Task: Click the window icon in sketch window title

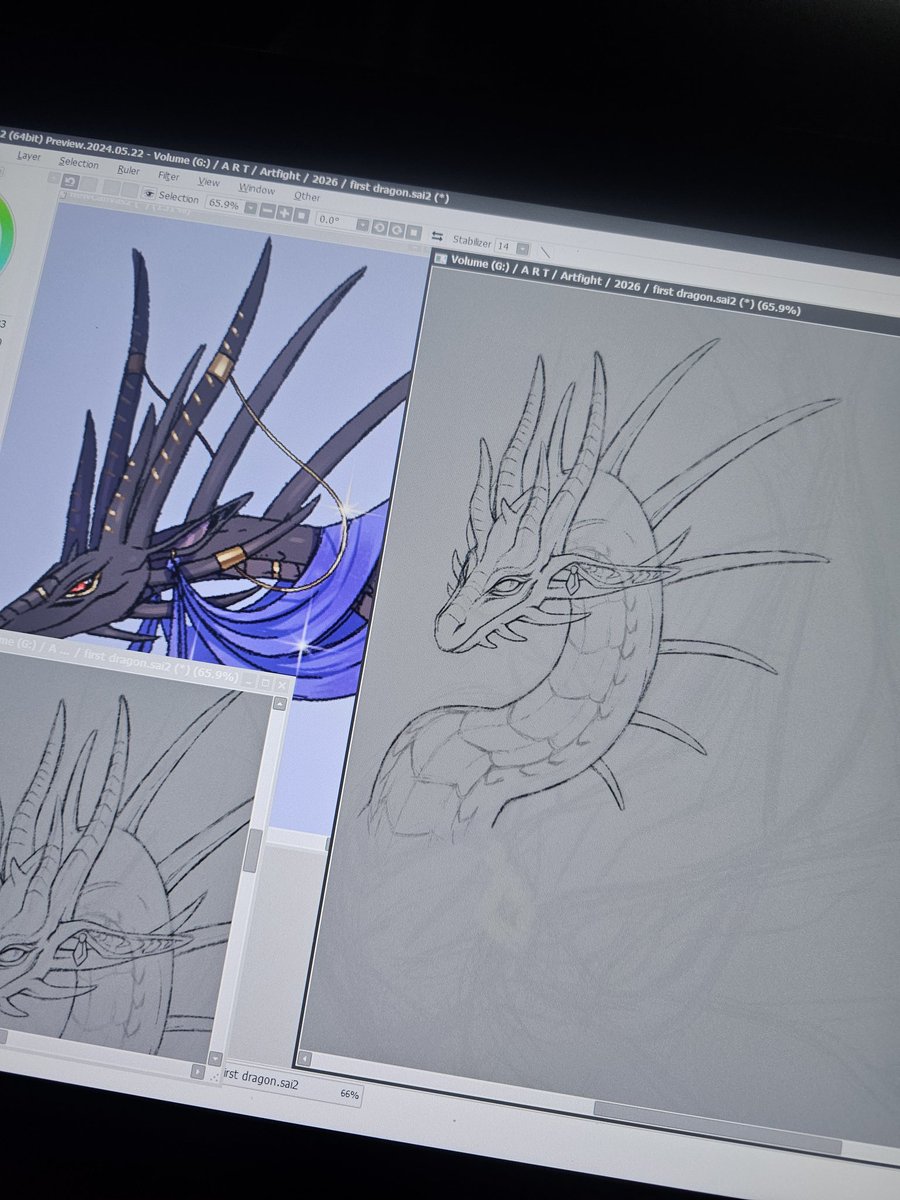Action: click(x=441, y=260)
